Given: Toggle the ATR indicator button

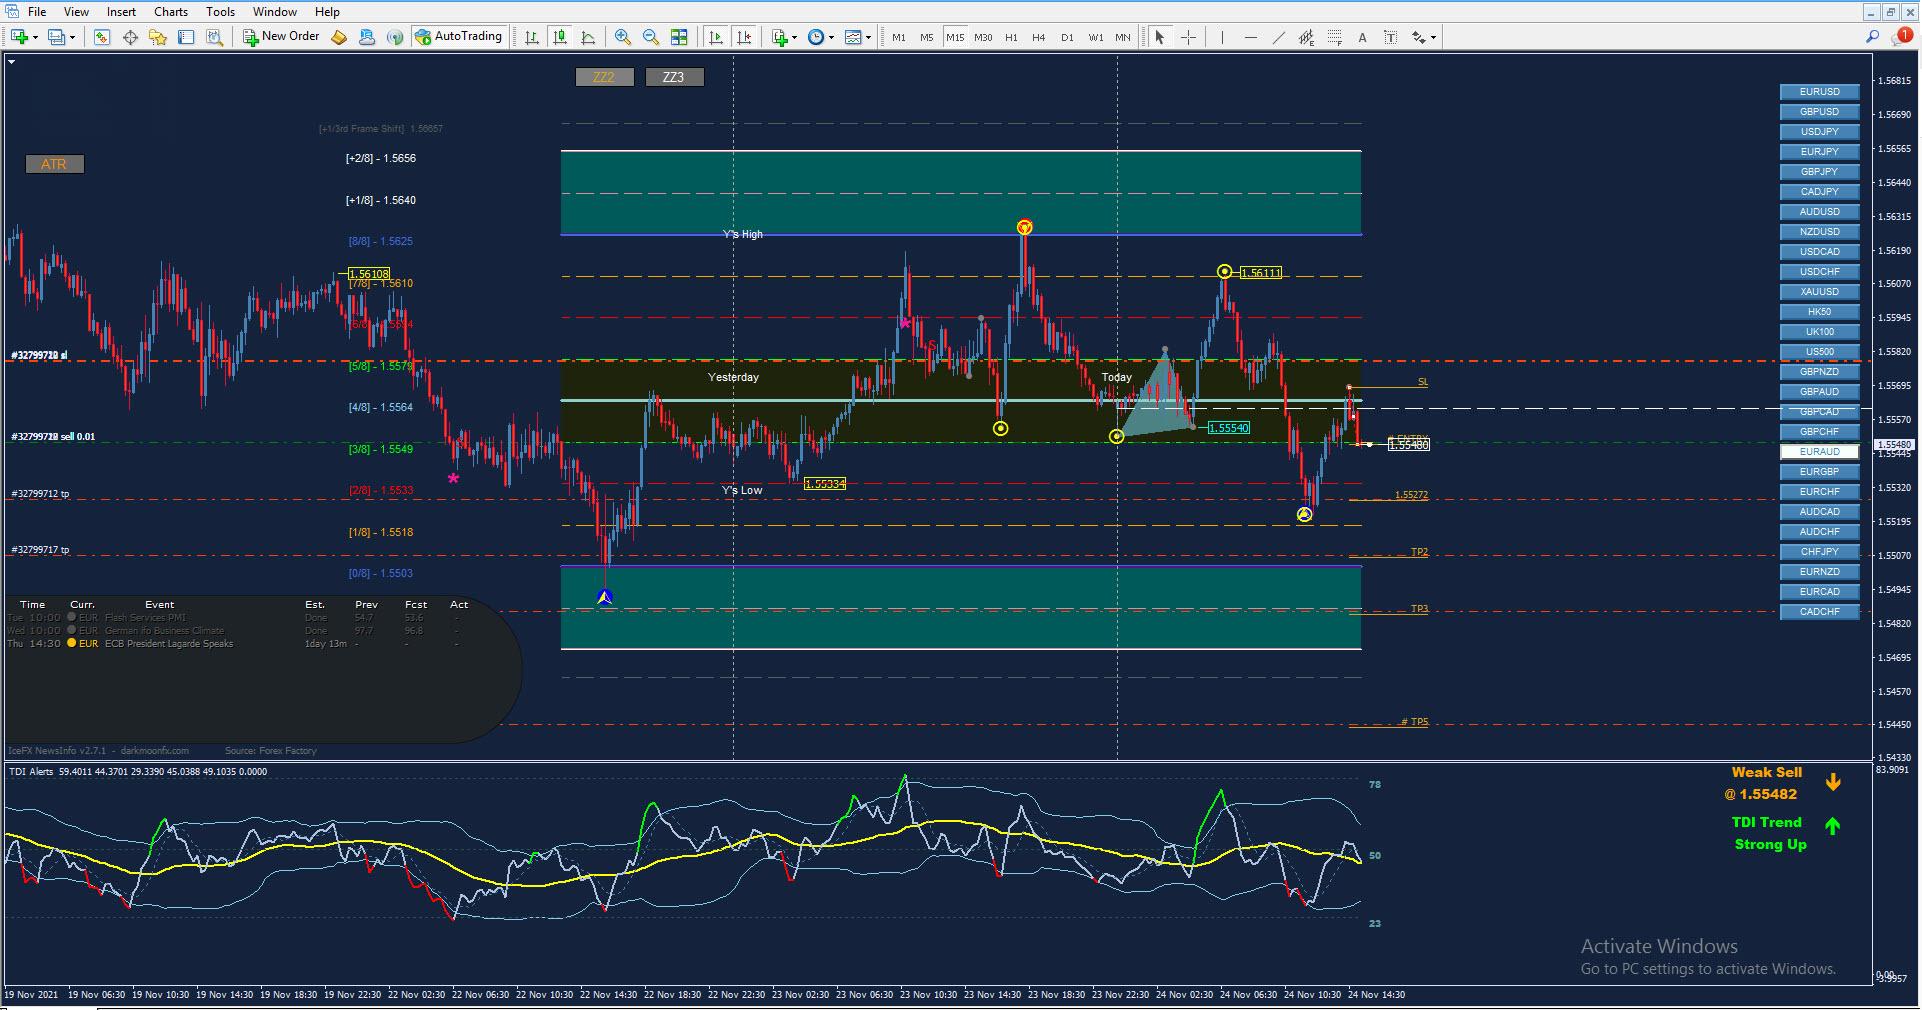Looking at the screenshot, I should pos(54,164).
